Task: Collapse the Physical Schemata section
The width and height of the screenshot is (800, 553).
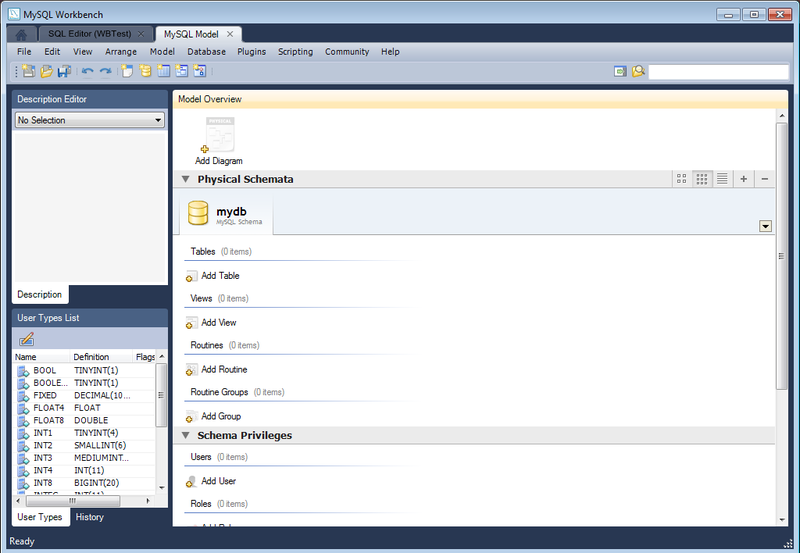Action: 186,179
